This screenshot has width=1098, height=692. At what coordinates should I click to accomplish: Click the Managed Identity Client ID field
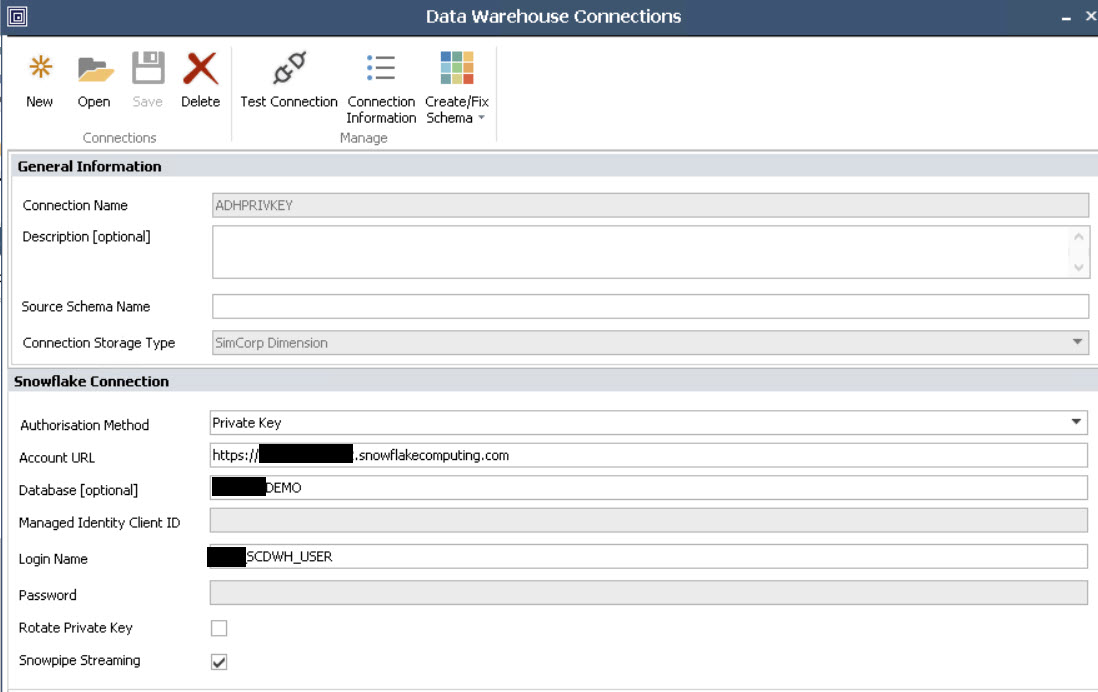648,520
